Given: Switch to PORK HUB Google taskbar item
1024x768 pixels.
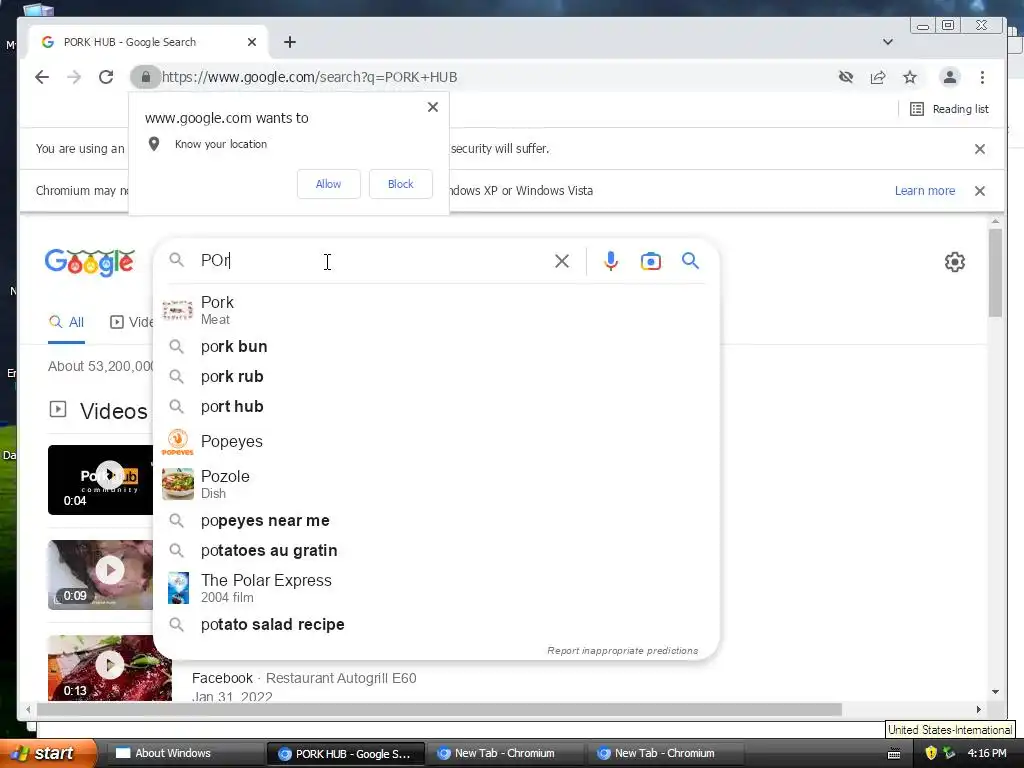Looking at the screenshot, I should pos(346,754).
